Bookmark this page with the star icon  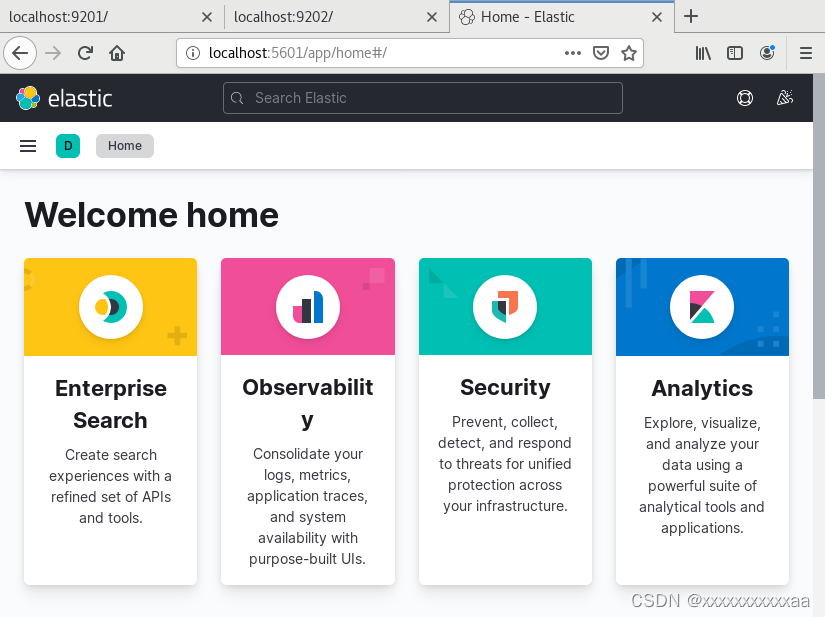pyautogui.click(x=629, y=53)
